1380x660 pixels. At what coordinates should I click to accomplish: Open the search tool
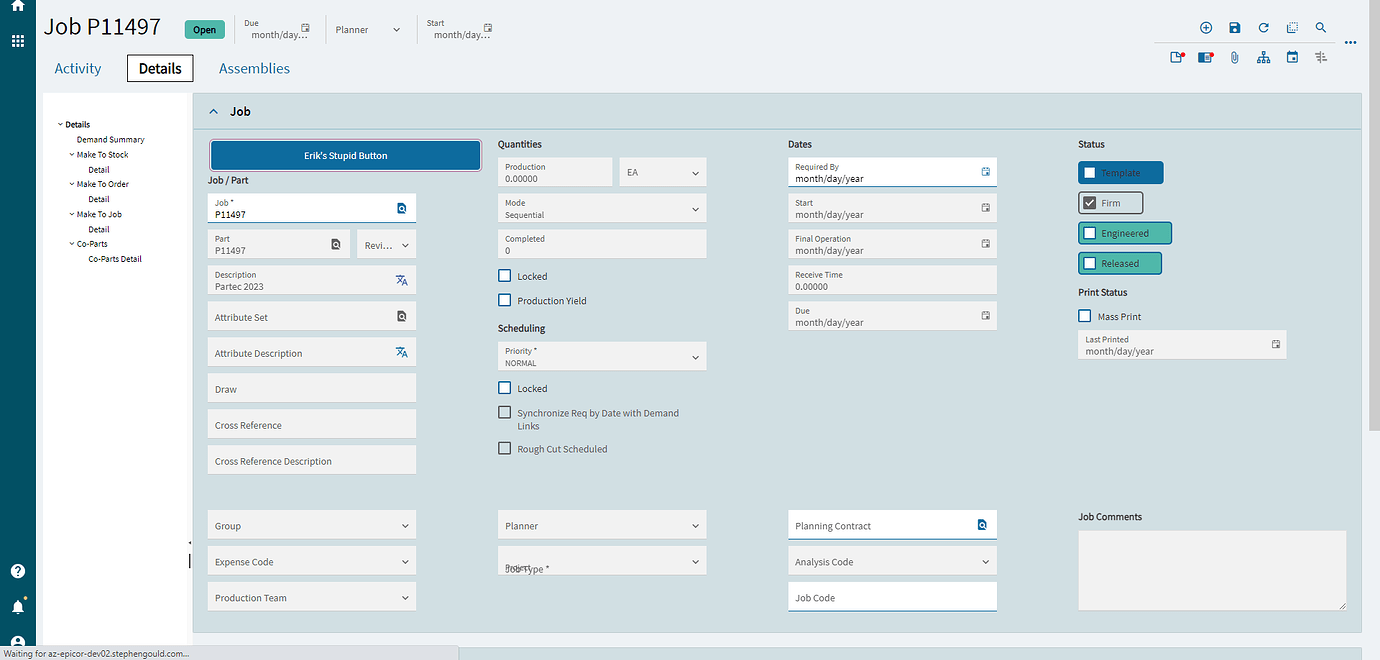point(1321,28)
